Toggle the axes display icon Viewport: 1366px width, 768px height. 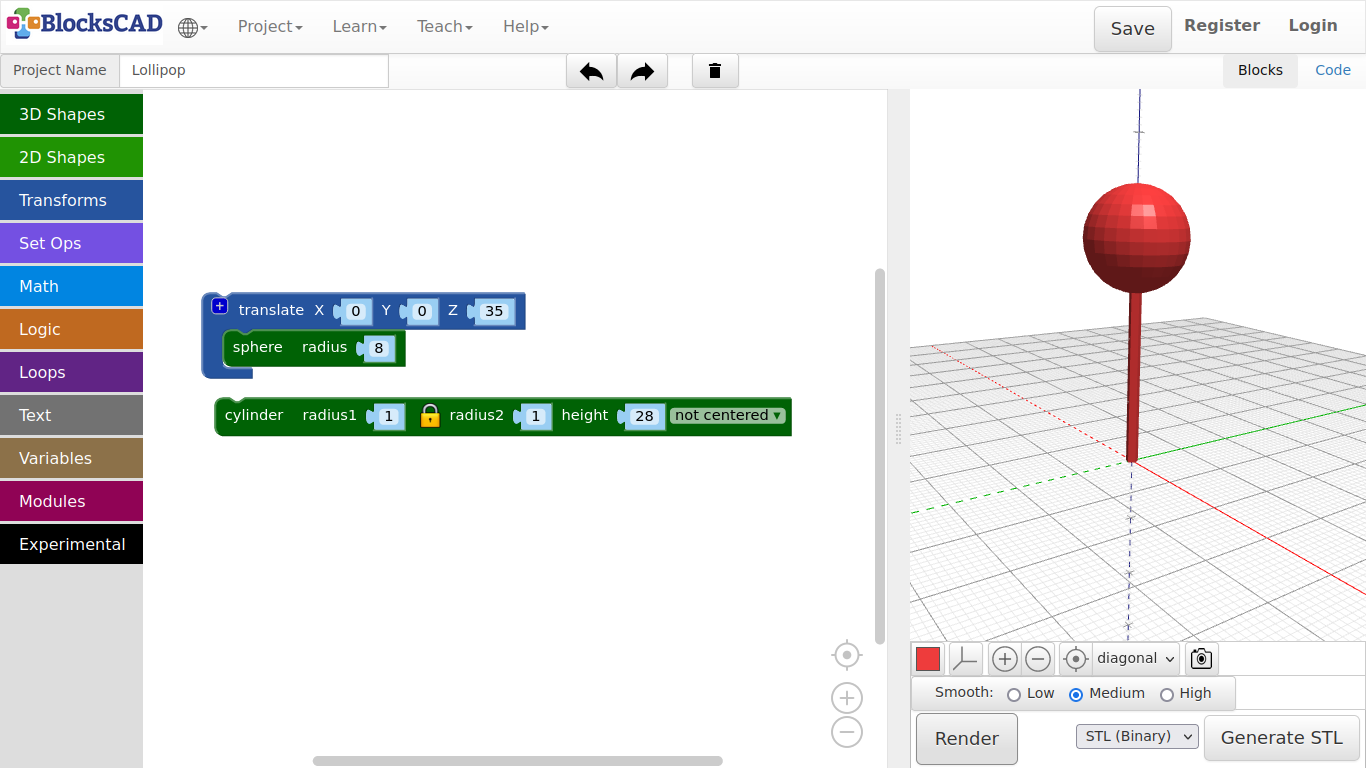point(965,659)
